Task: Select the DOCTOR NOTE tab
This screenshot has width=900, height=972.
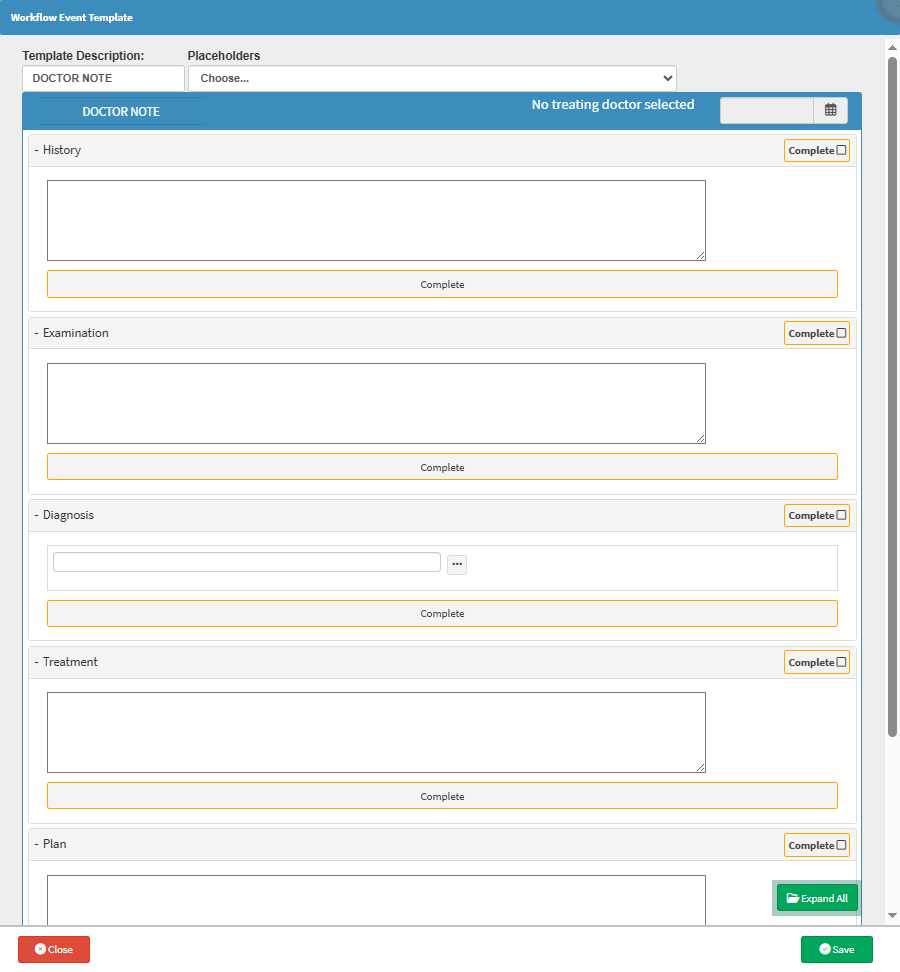Action: 121,112
